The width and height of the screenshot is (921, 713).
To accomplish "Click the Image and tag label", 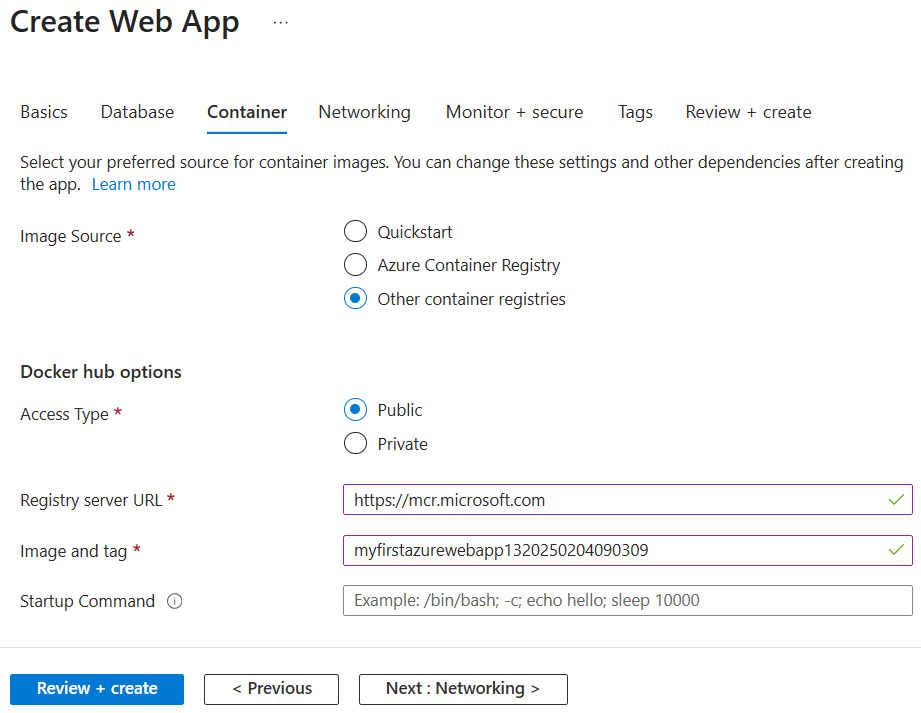I will pyautogui.click(x=73, y=551).
